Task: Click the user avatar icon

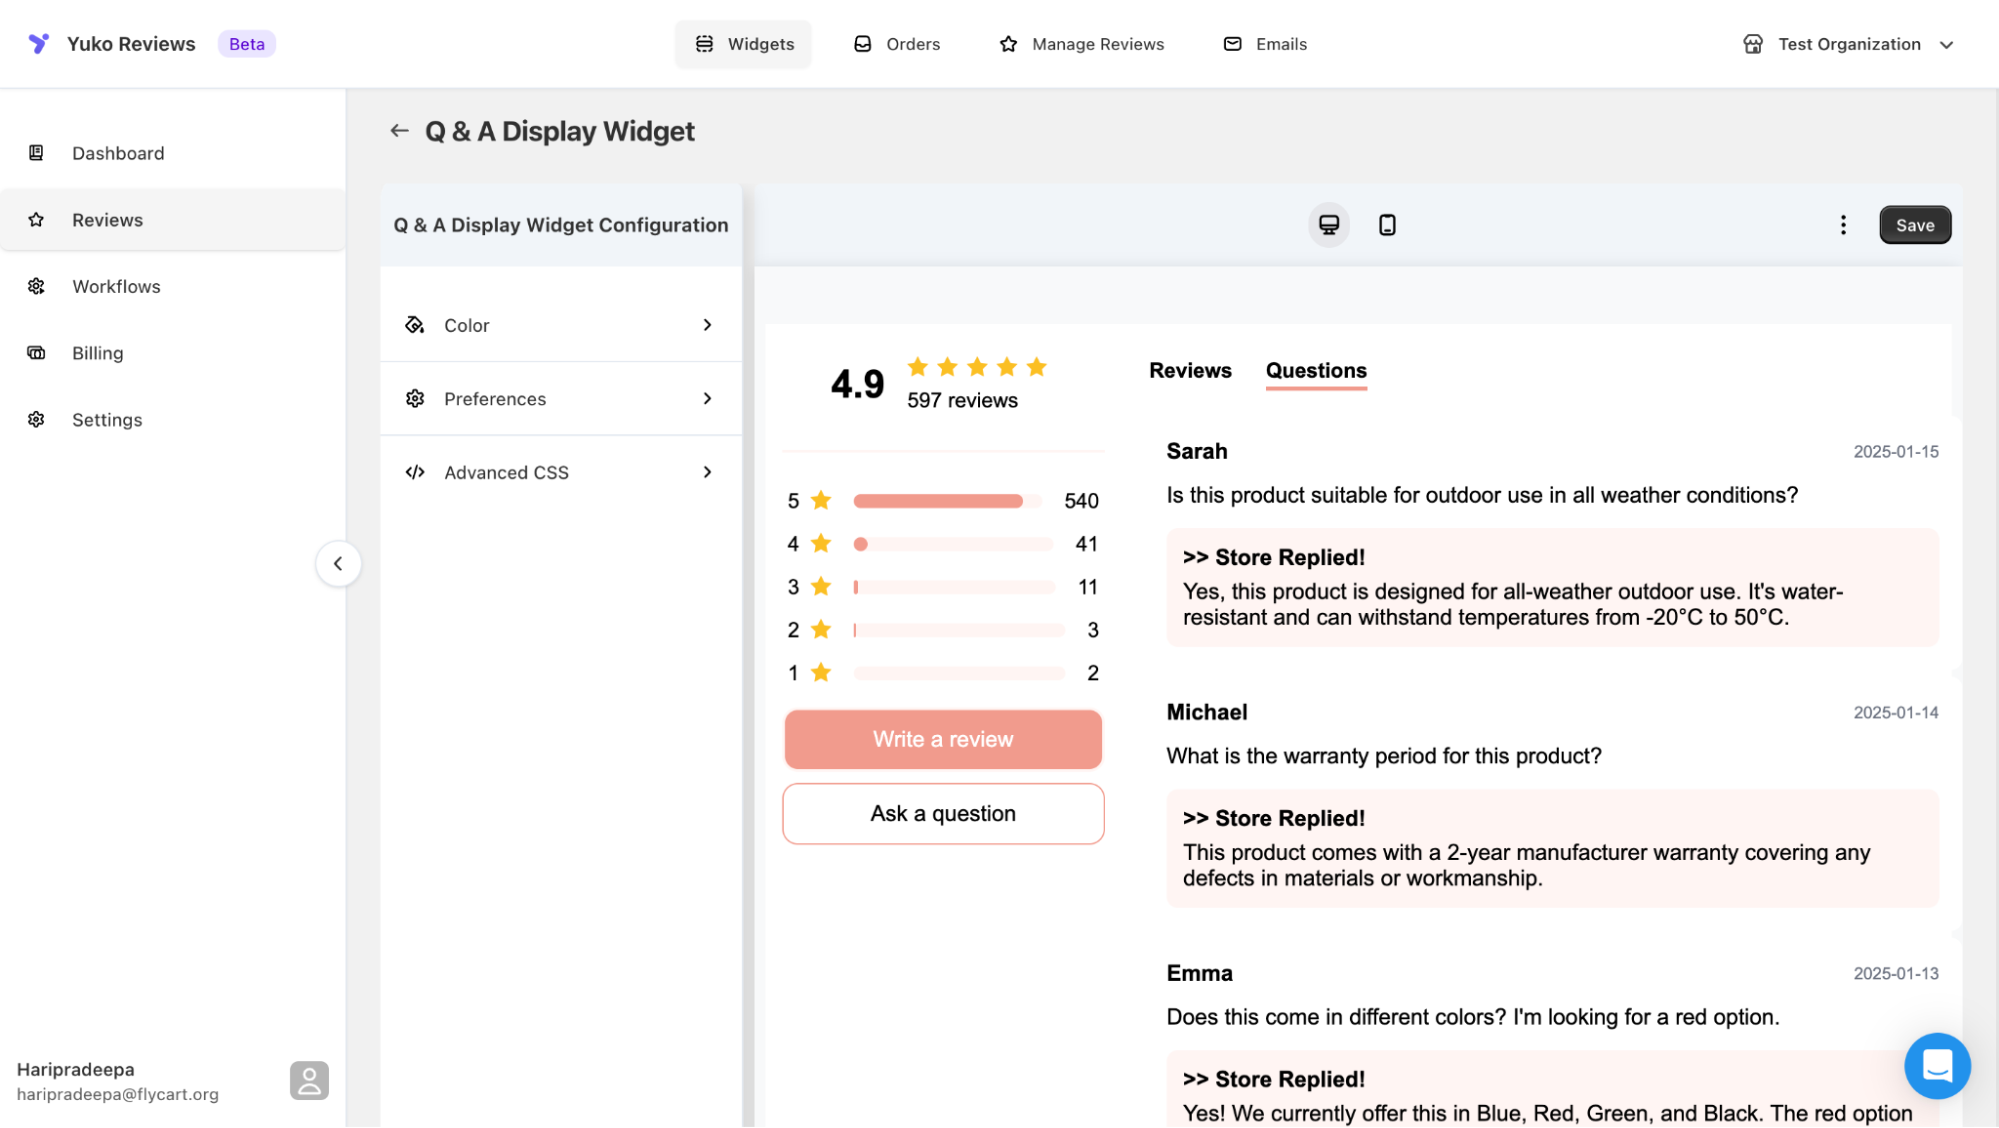Action: pos(309,1081)
